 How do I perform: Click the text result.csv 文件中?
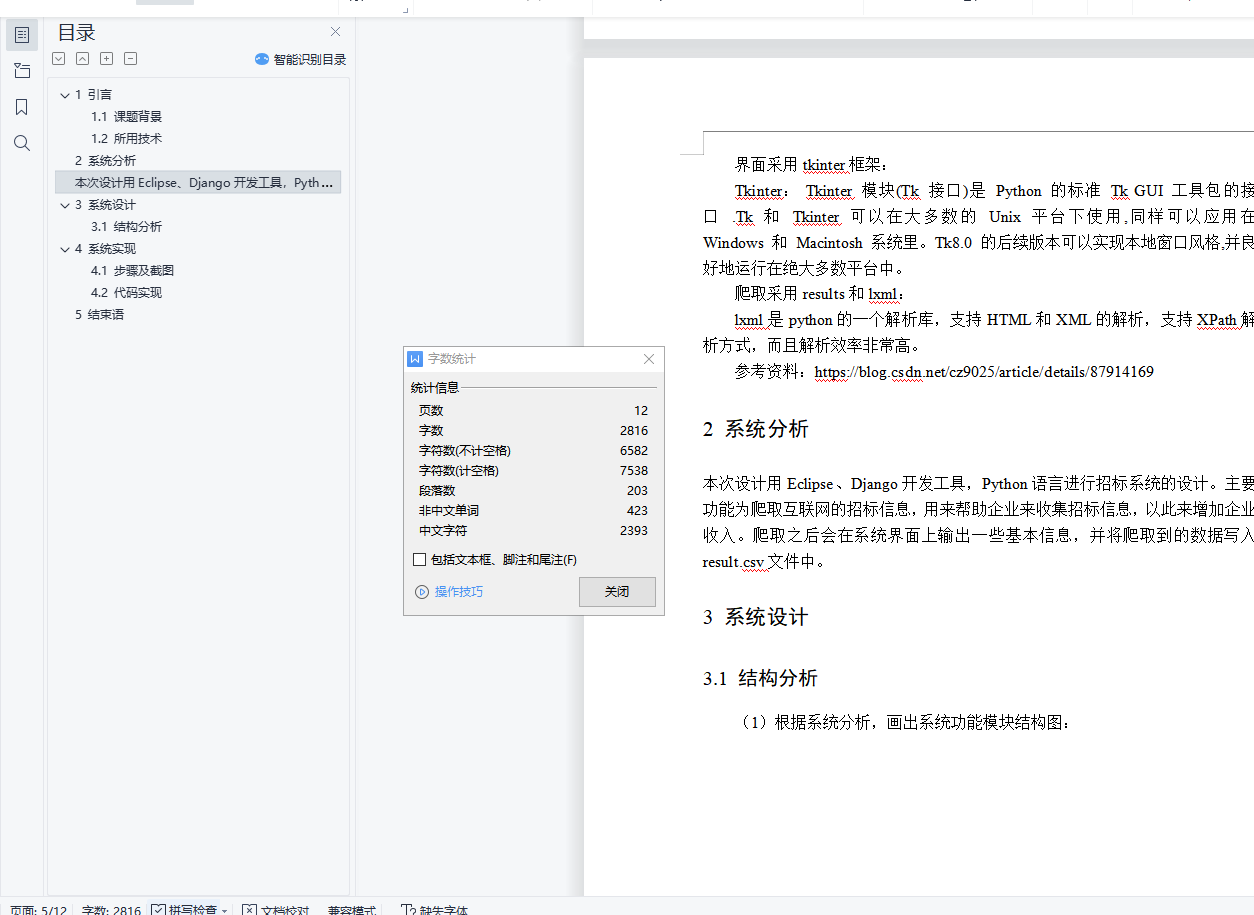coord(764,562)
